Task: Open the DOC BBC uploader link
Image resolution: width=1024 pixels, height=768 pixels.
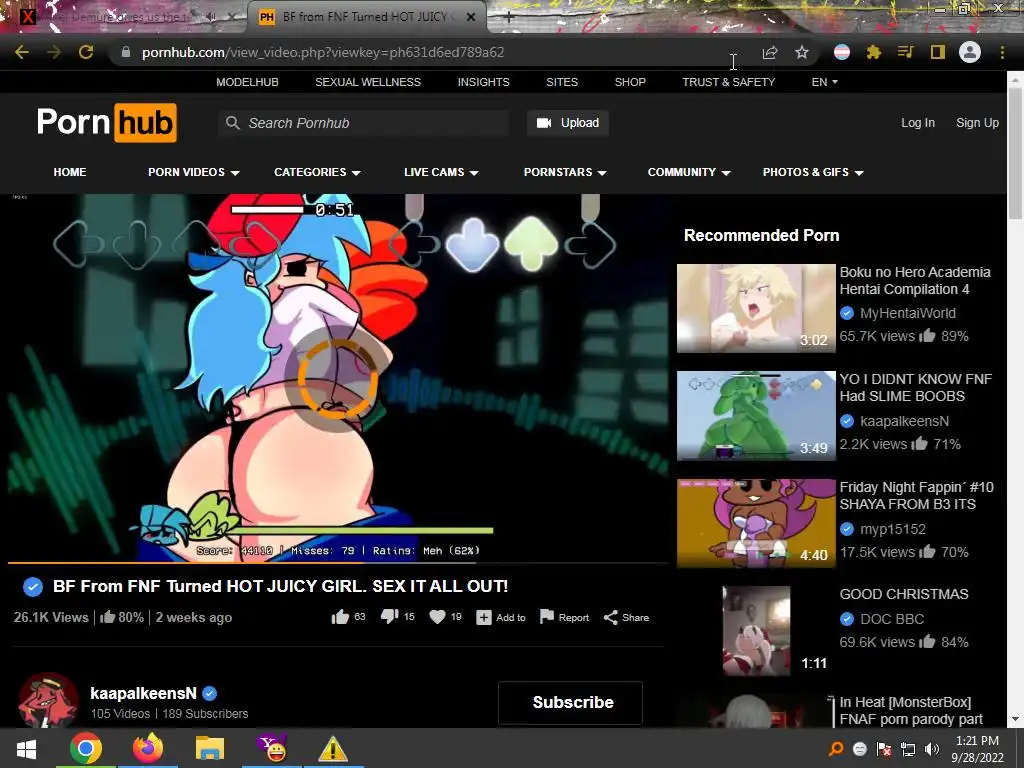Action: point(892,618)
